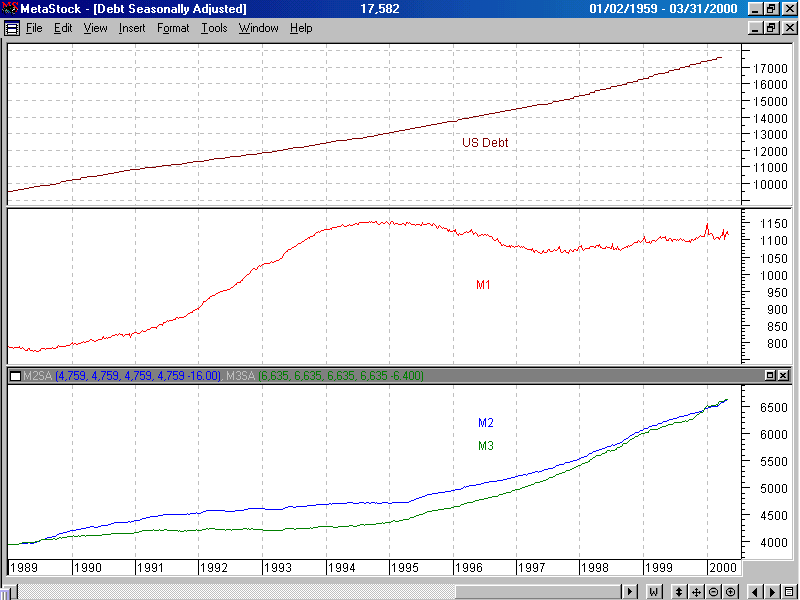
Task: Click horizontal scrollbar right arrow
Action: pos(630,592)
